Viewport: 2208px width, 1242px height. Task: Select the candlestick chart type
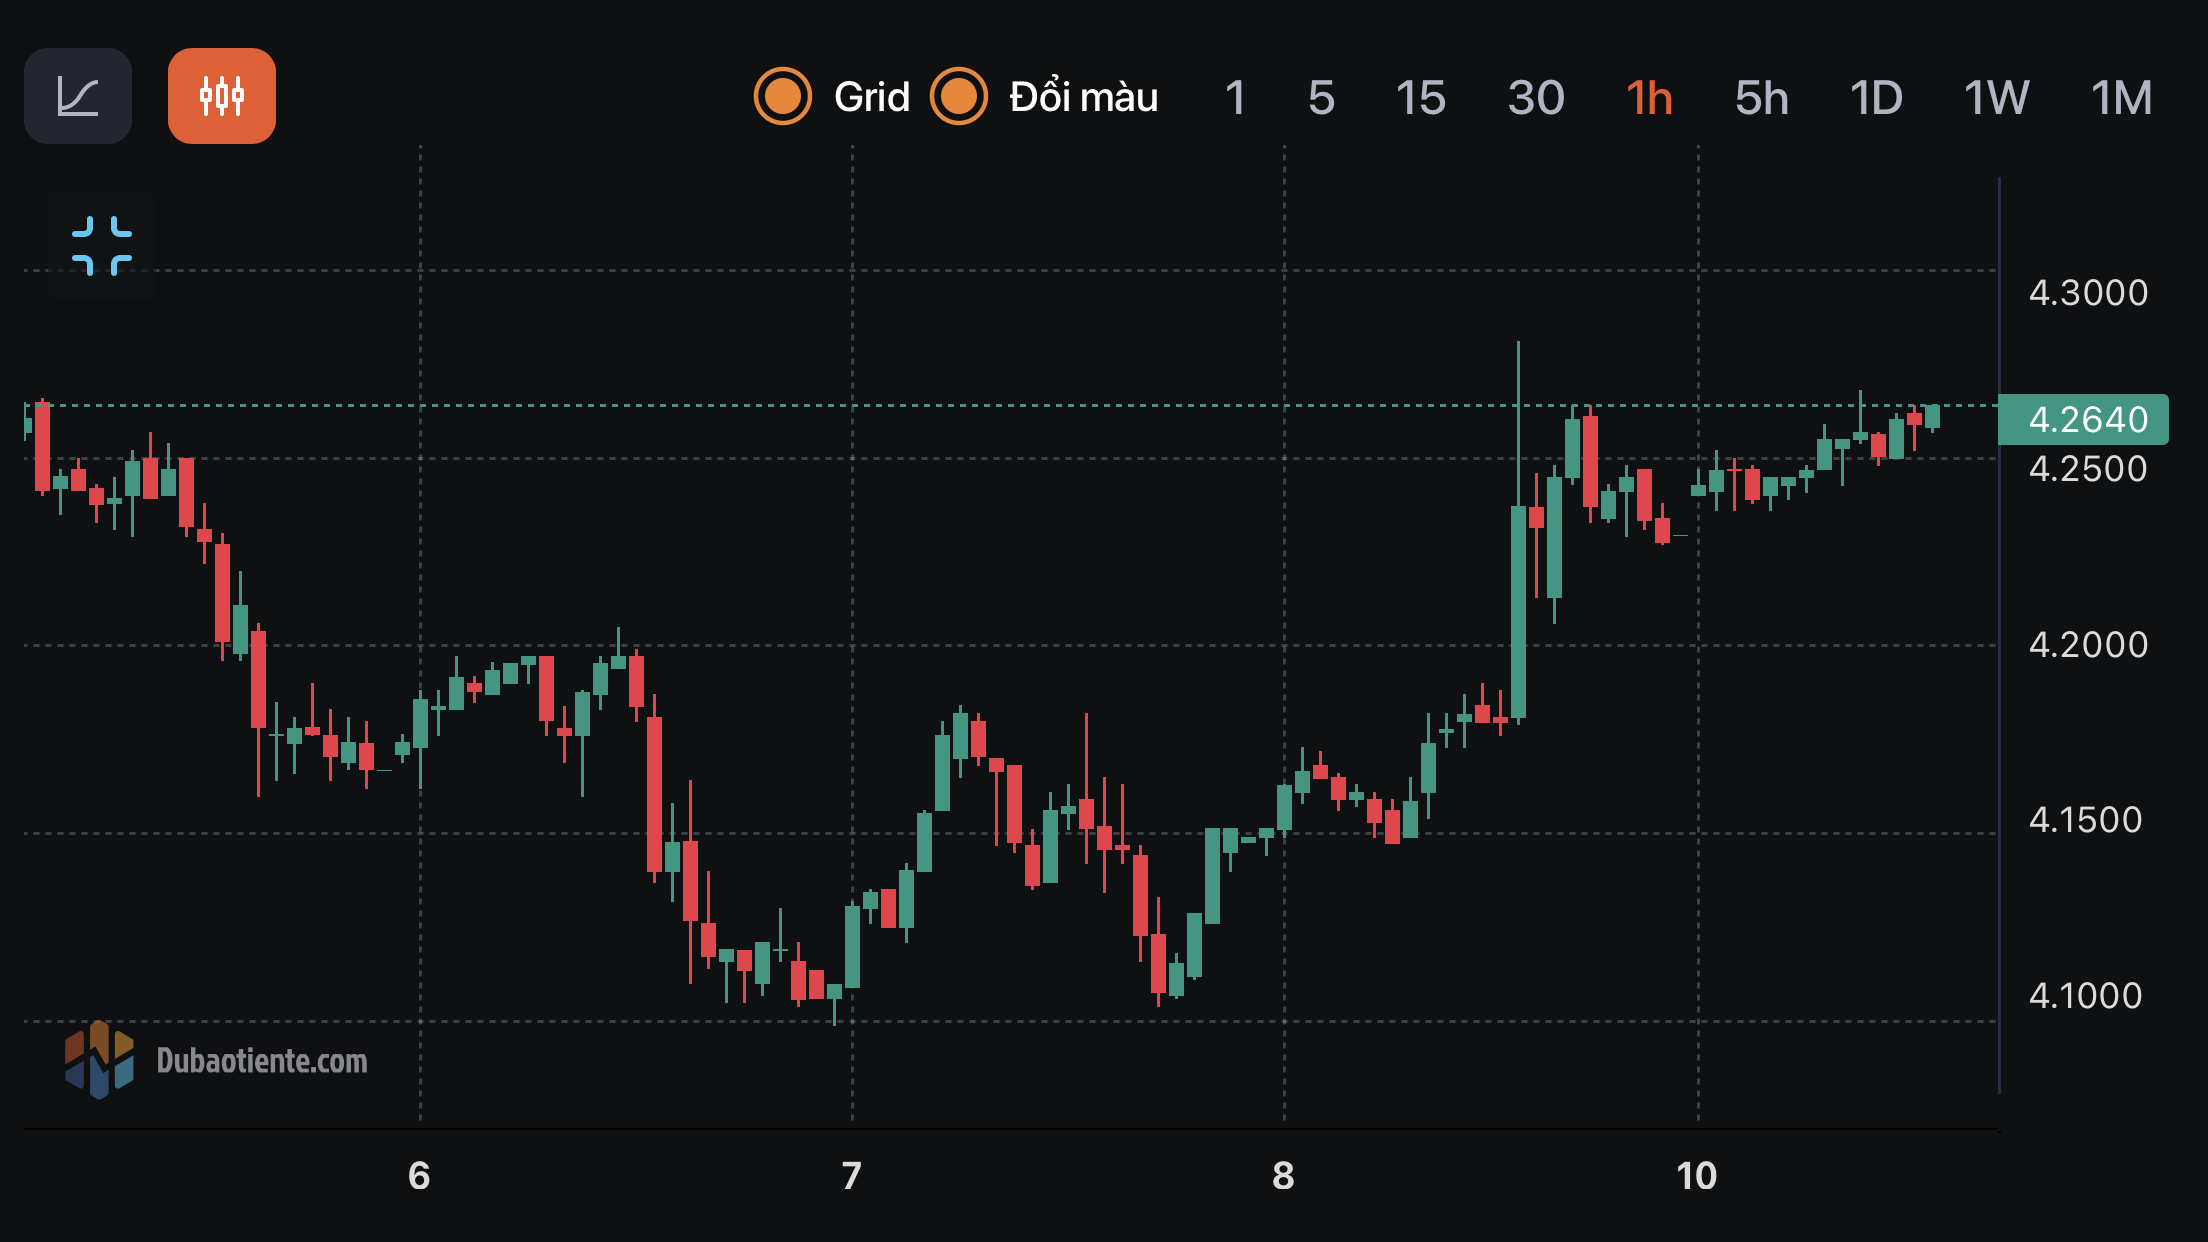point(222,96)
